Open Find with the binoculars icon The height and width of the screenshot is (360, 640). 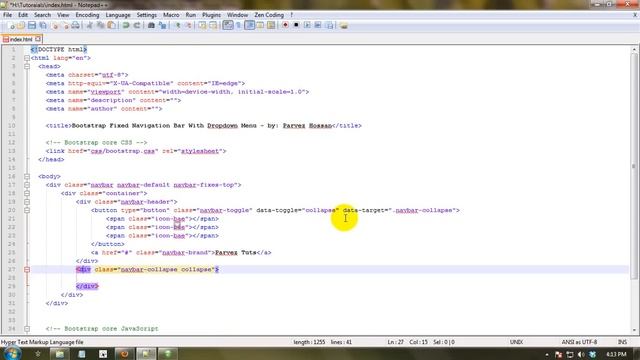click(151, 25)
